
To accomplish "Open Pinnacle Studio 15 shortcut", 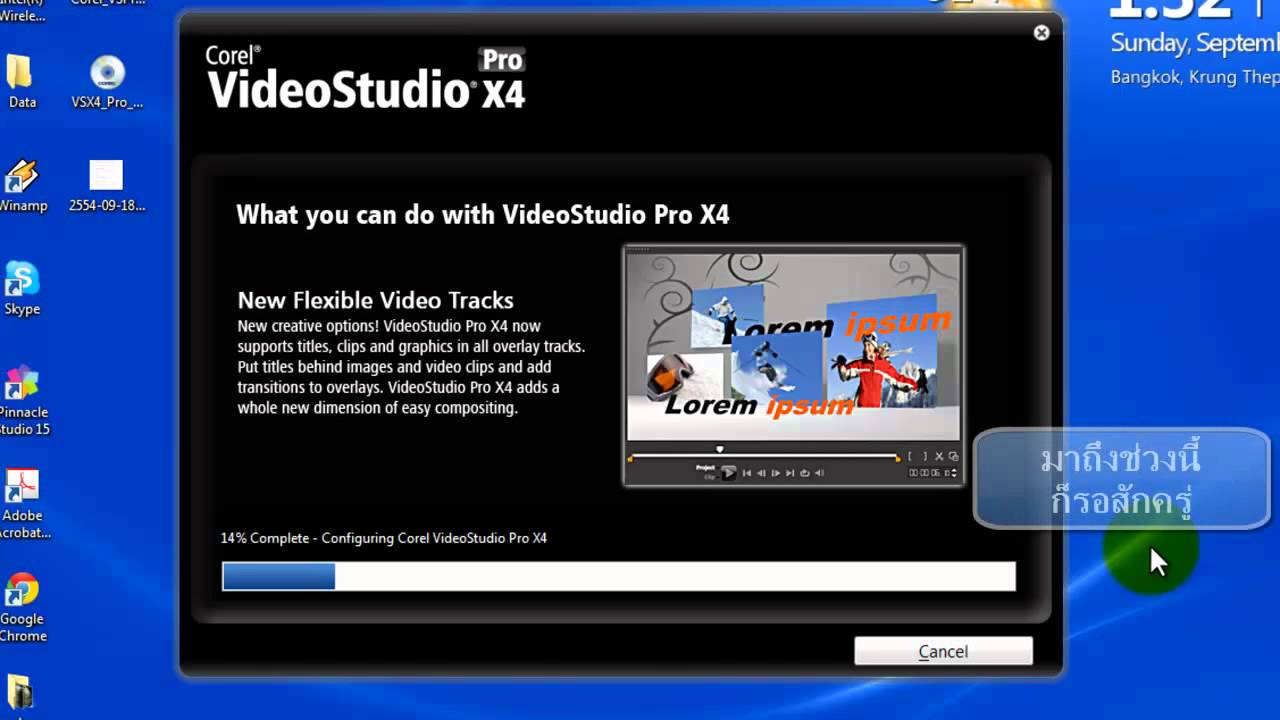I will click(22, 401).
